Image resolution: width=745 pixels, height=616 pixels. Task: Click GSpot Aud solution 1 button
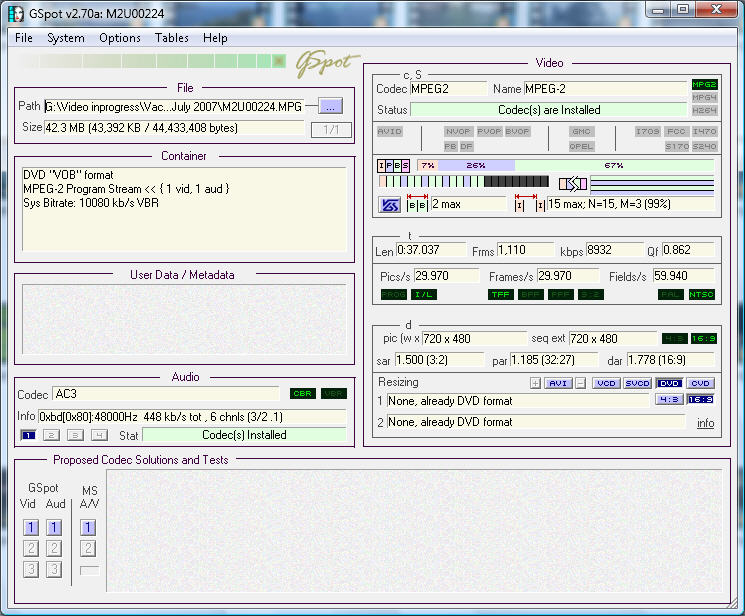point(54,527)
